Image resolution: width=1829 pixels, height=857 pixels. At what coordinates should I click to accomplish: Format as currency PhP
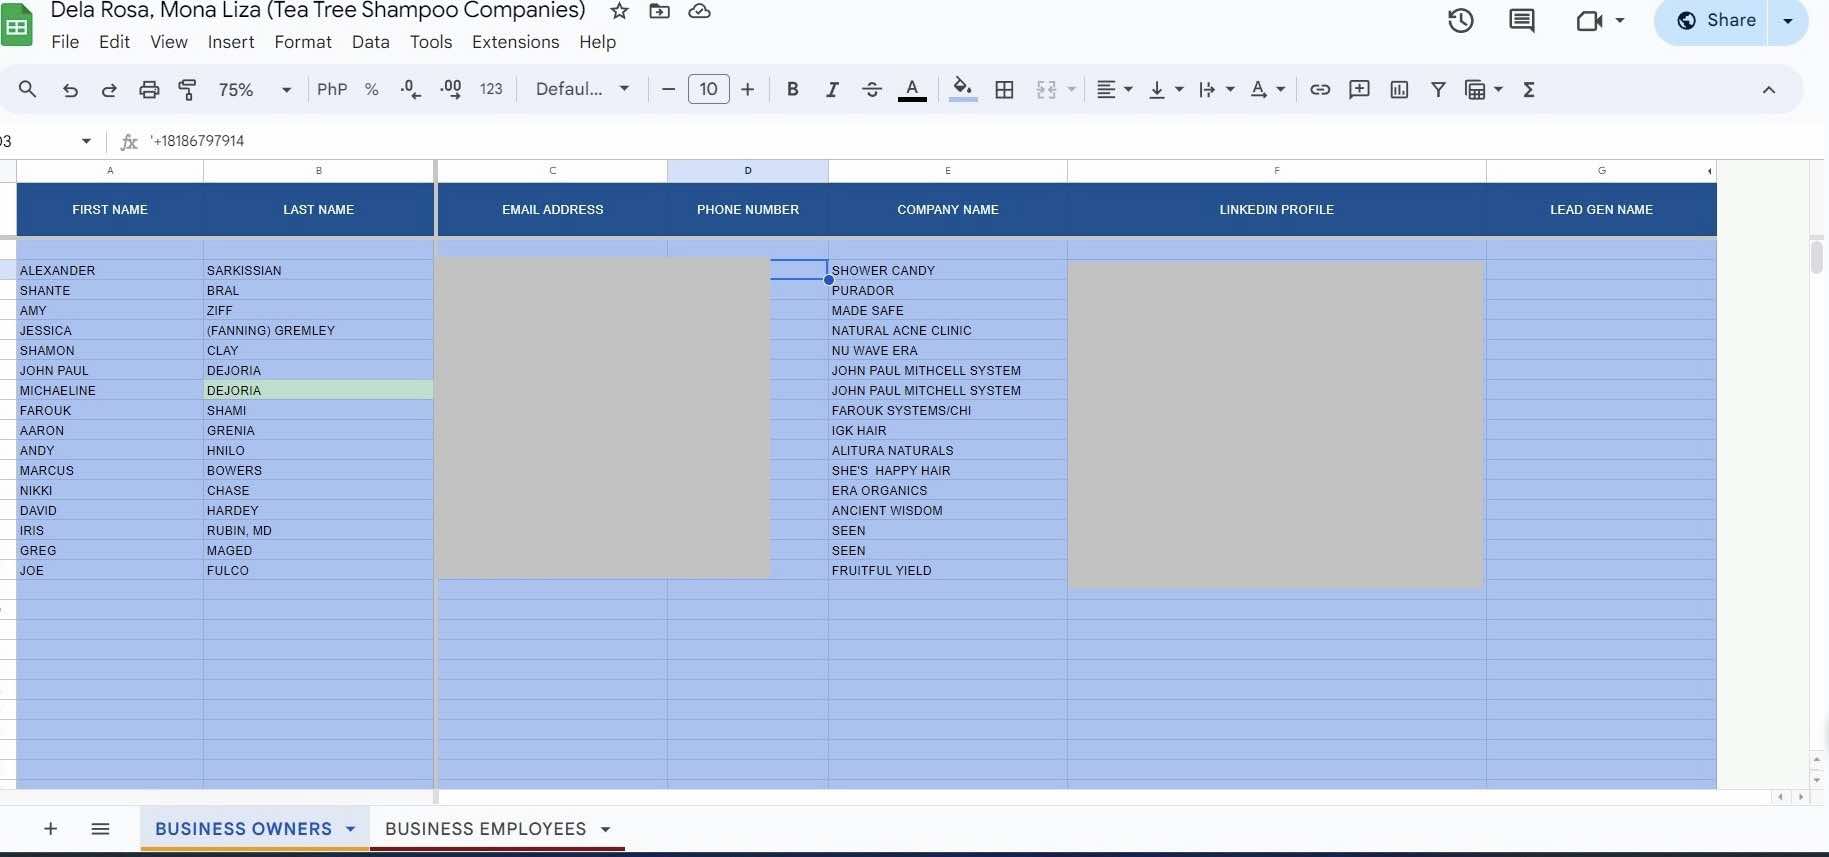(x=332, y=90)
